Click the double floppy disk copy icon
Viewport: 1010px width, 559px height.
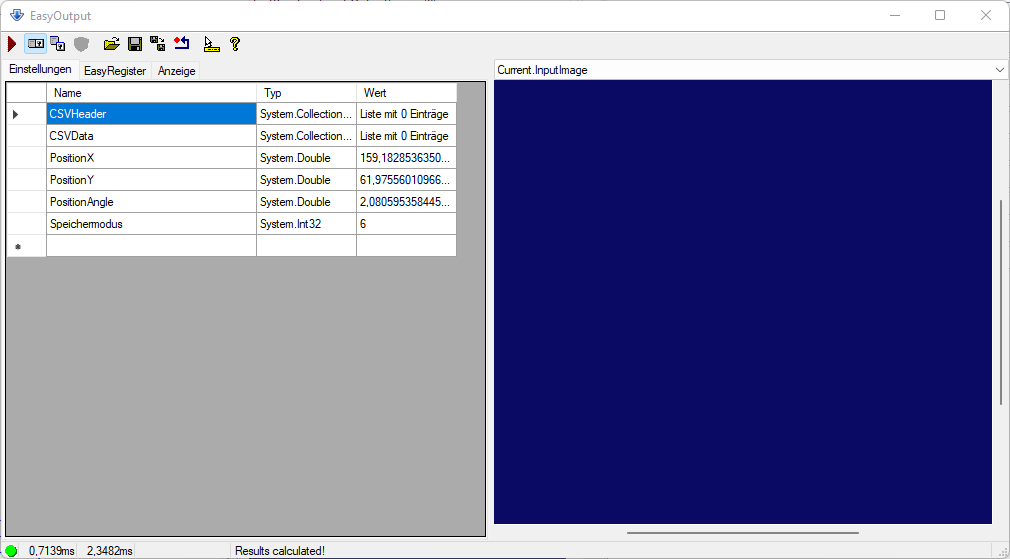[x=158, y=44]
